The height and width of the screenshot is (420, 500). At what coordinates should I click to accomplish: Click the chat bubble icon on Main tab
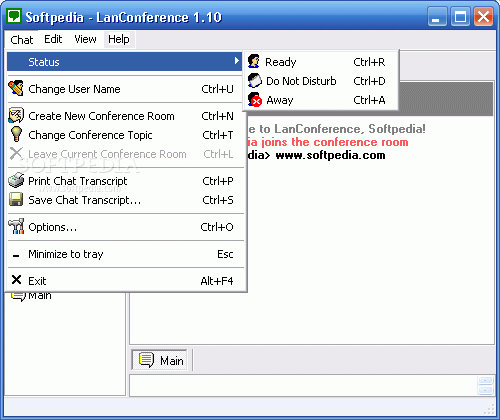[146, 360]
